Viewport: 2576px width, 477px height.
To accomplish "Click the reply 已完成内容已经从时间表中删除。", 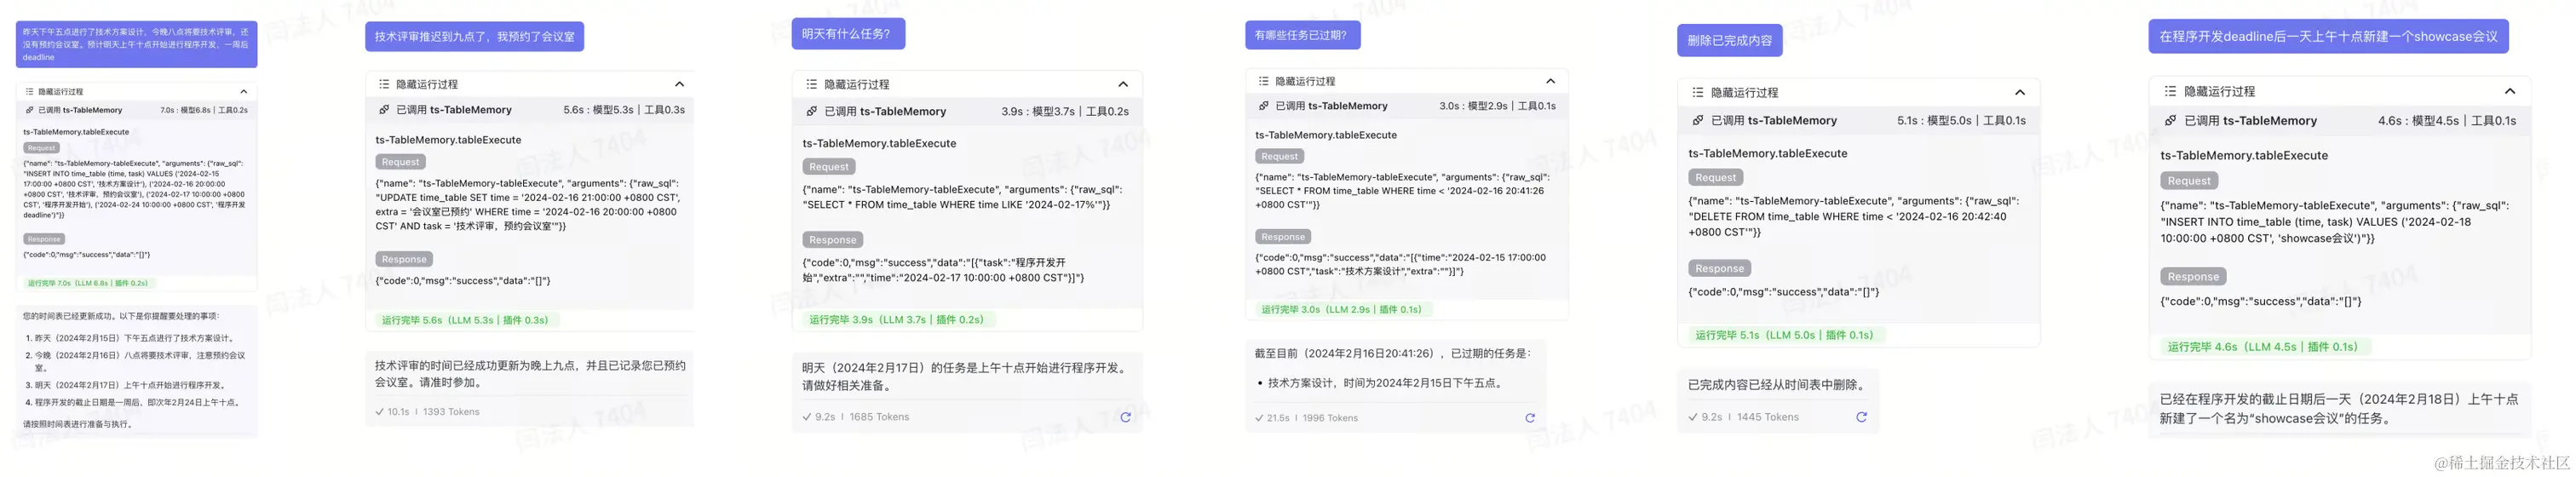I will 1776,385.
